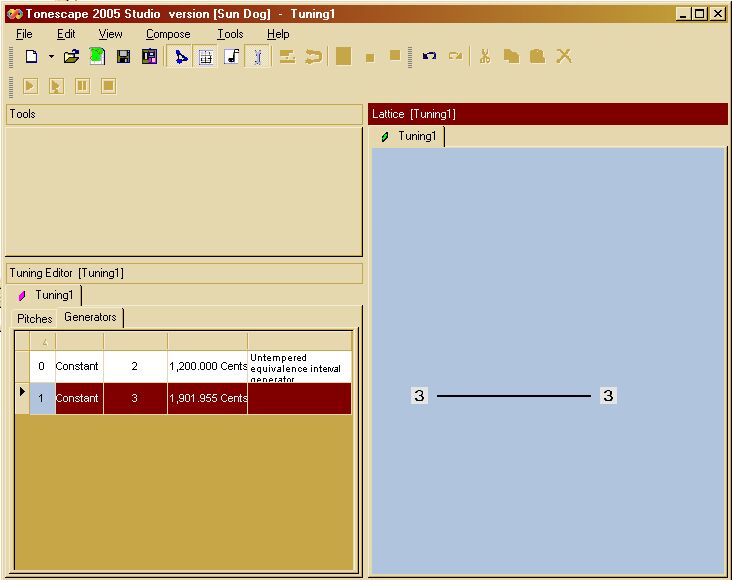Click the Pause playback button
The width and height of the screenshot is (732, 580).
pyautogui.click(x=83, y=86)
